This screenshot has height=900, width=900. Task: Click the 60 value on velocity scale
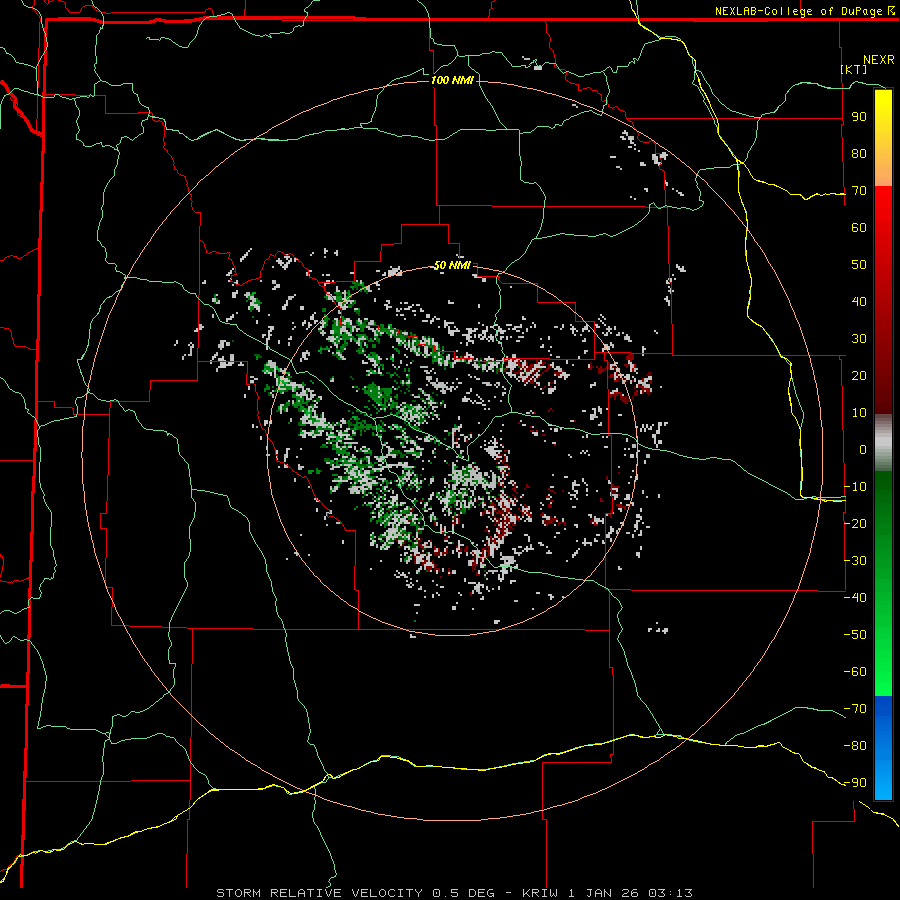pos(859,228)
